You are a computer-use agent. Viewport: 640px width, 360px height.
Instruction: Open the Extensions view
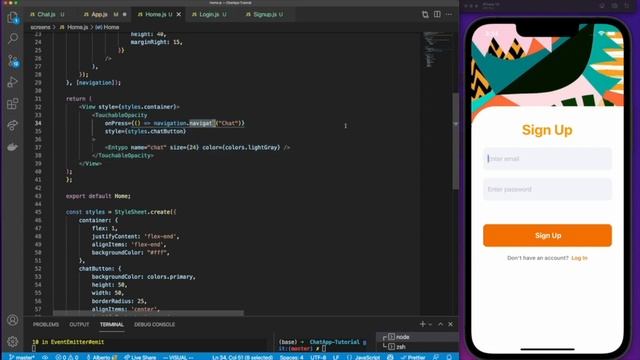coord(13,104)
